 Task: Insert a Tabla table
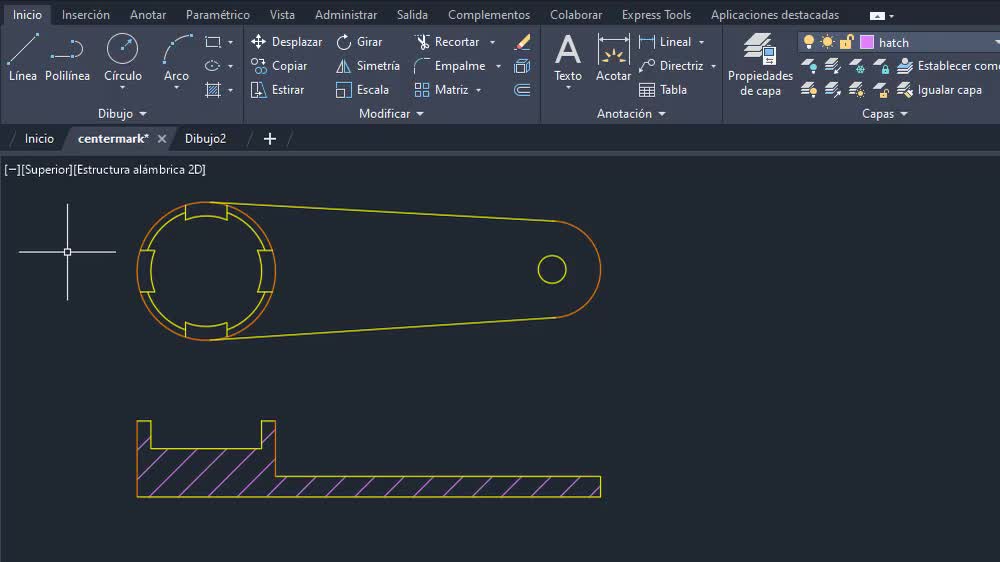[x=663, y=90]
